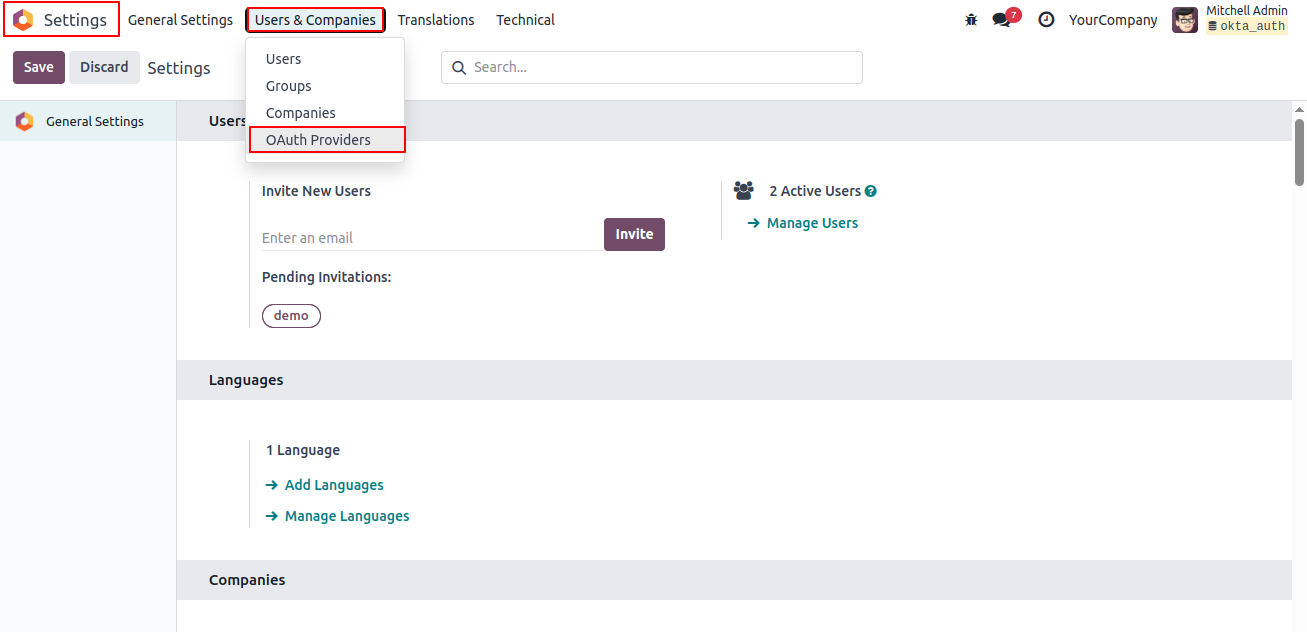The height and width of the screenshot is (632, 1307).
Task: Open the Translations menu
Action: [x=436, y=20]
